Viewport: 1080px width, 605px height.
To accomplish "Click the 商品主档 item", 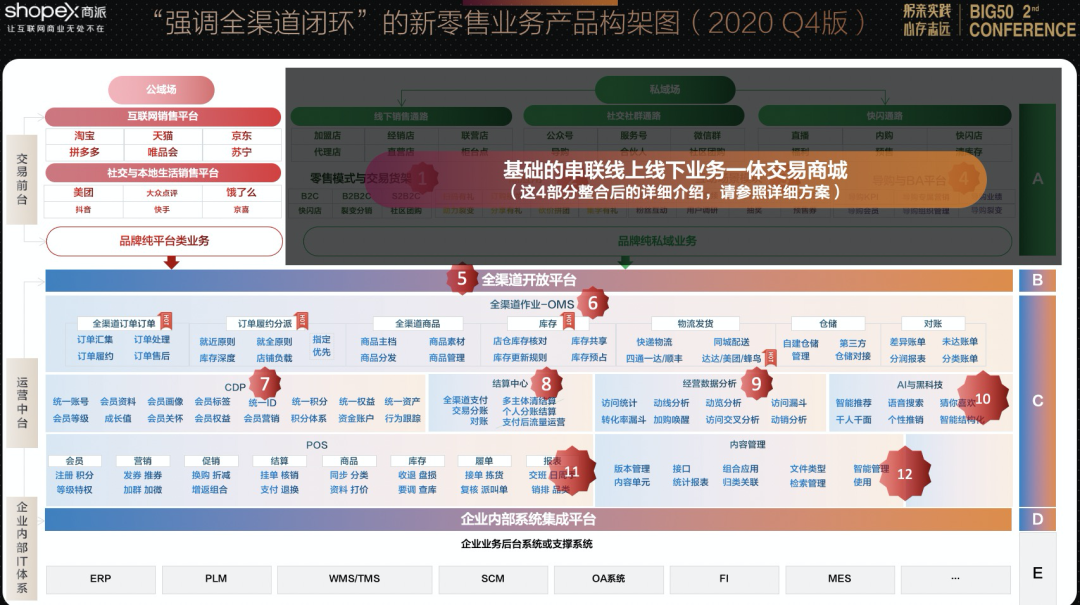I will coord(378,341).
